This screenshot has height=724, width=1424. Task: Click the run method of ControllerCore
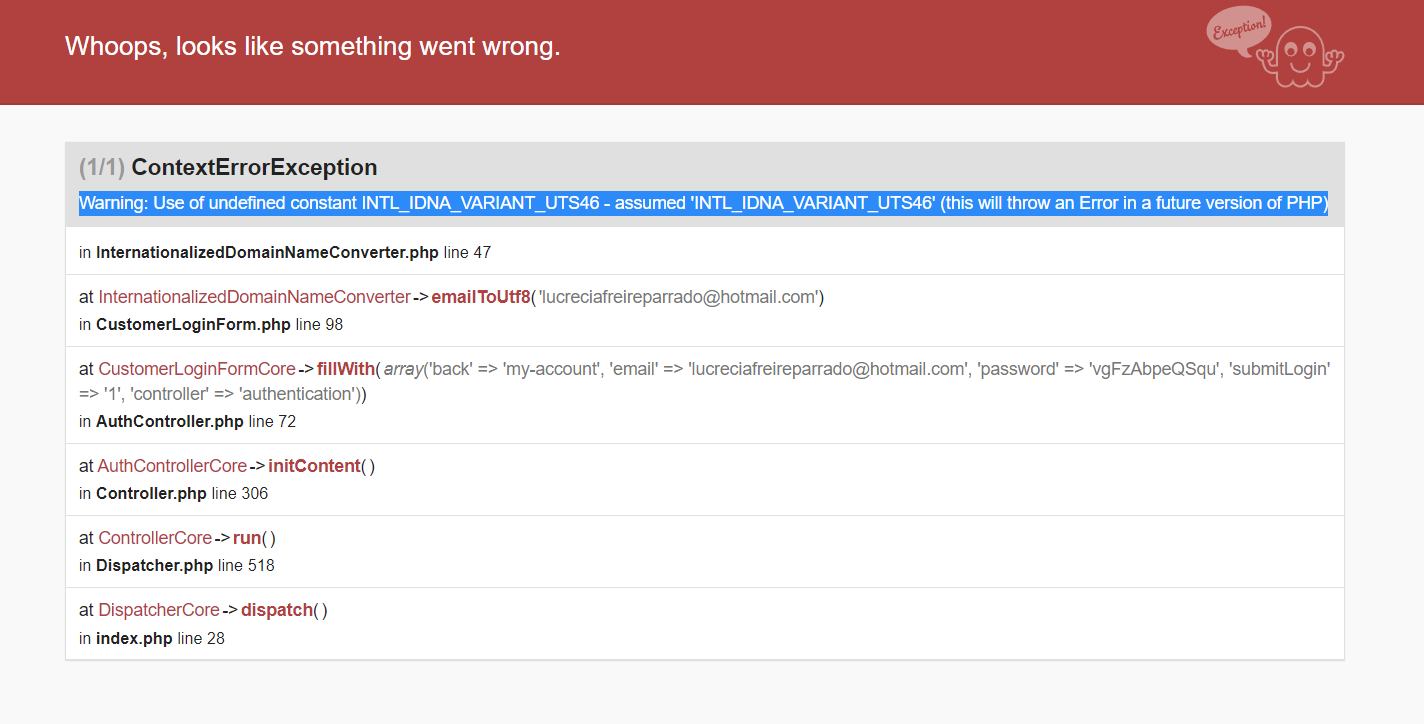246,538
